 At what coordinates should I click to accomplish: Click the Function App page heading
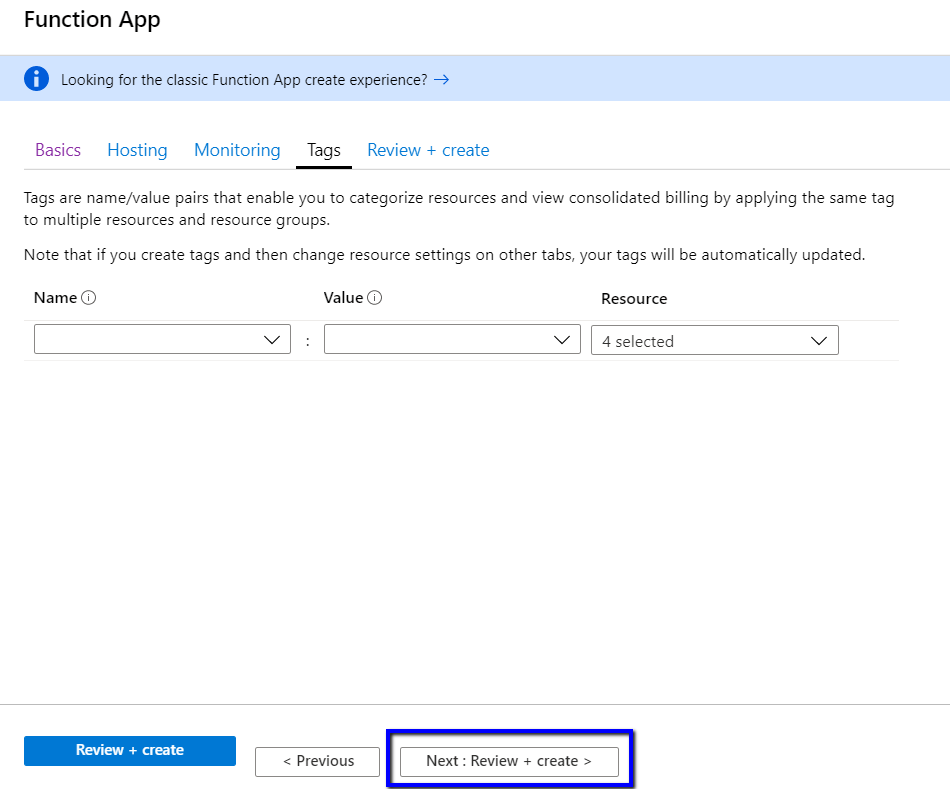(92, 19)
